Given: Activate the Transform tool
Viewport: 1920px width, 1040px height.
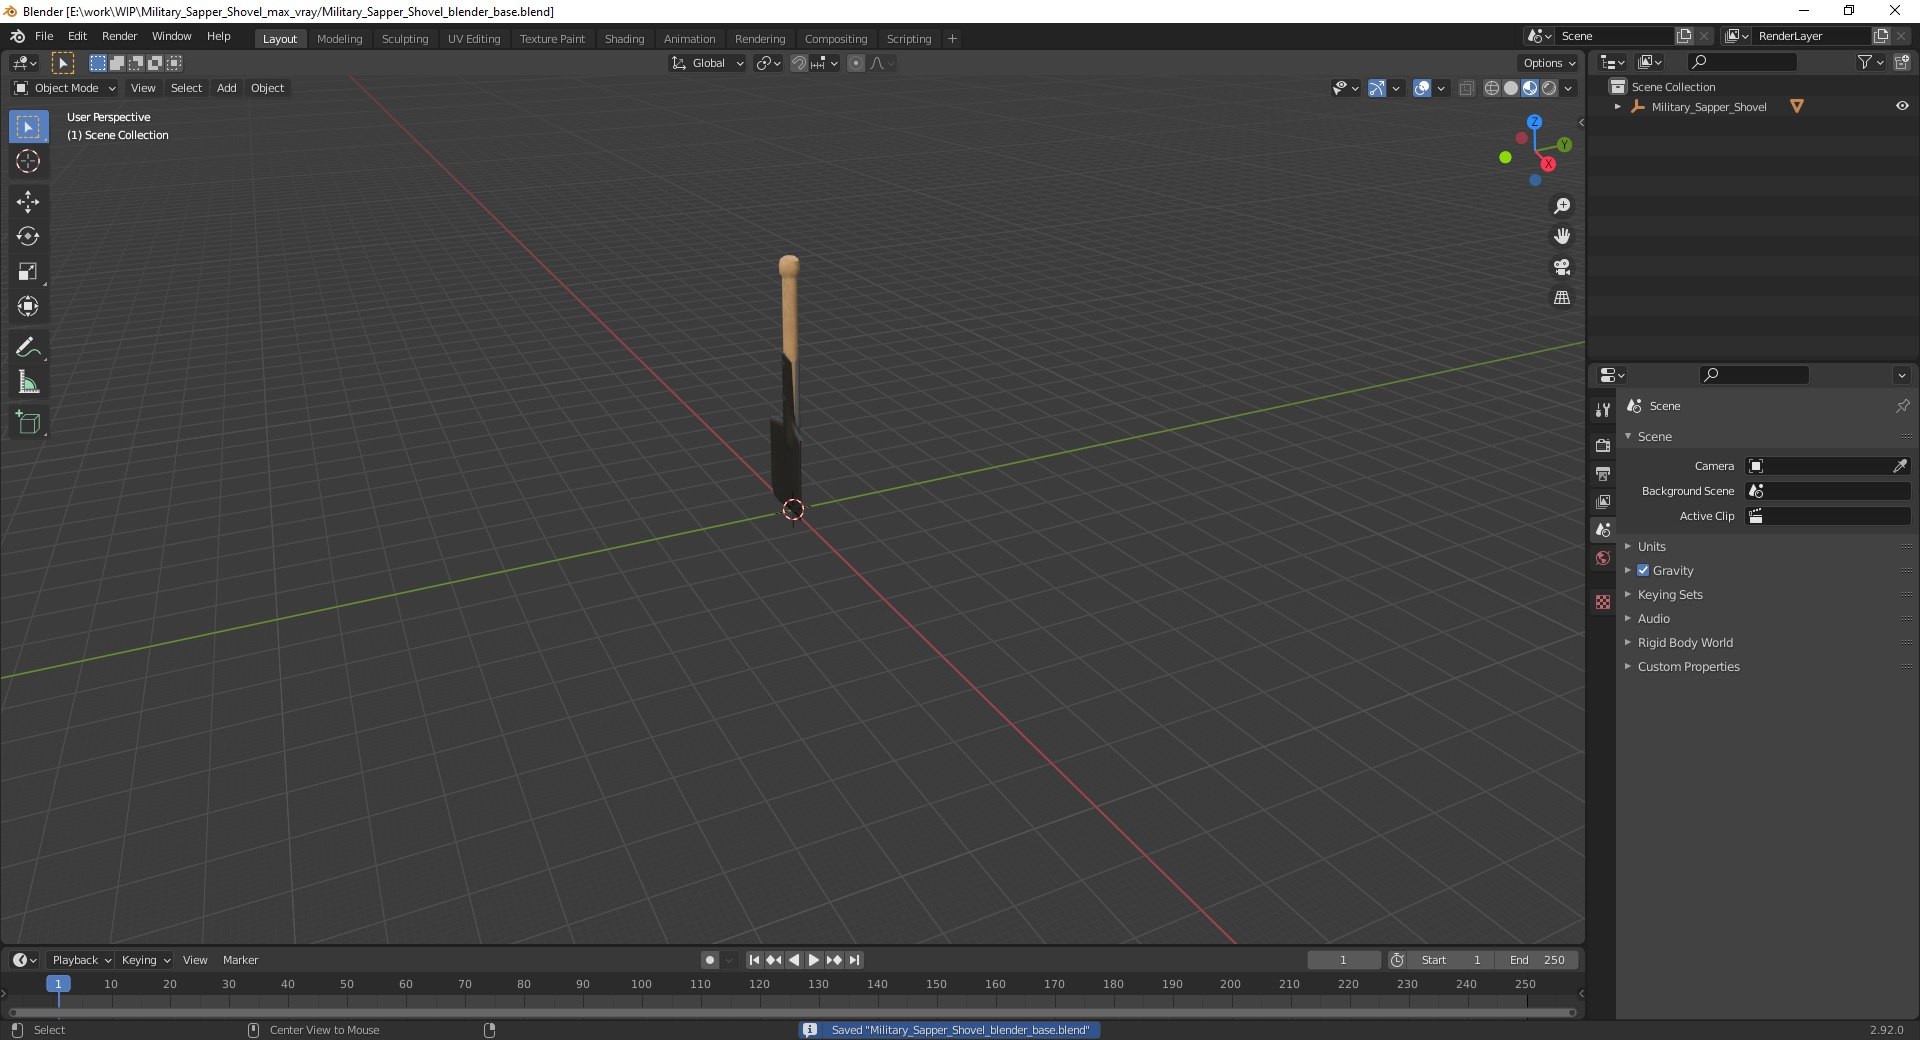Looking at the screenshot, I should pyautogui.click(x=28, y=307).
